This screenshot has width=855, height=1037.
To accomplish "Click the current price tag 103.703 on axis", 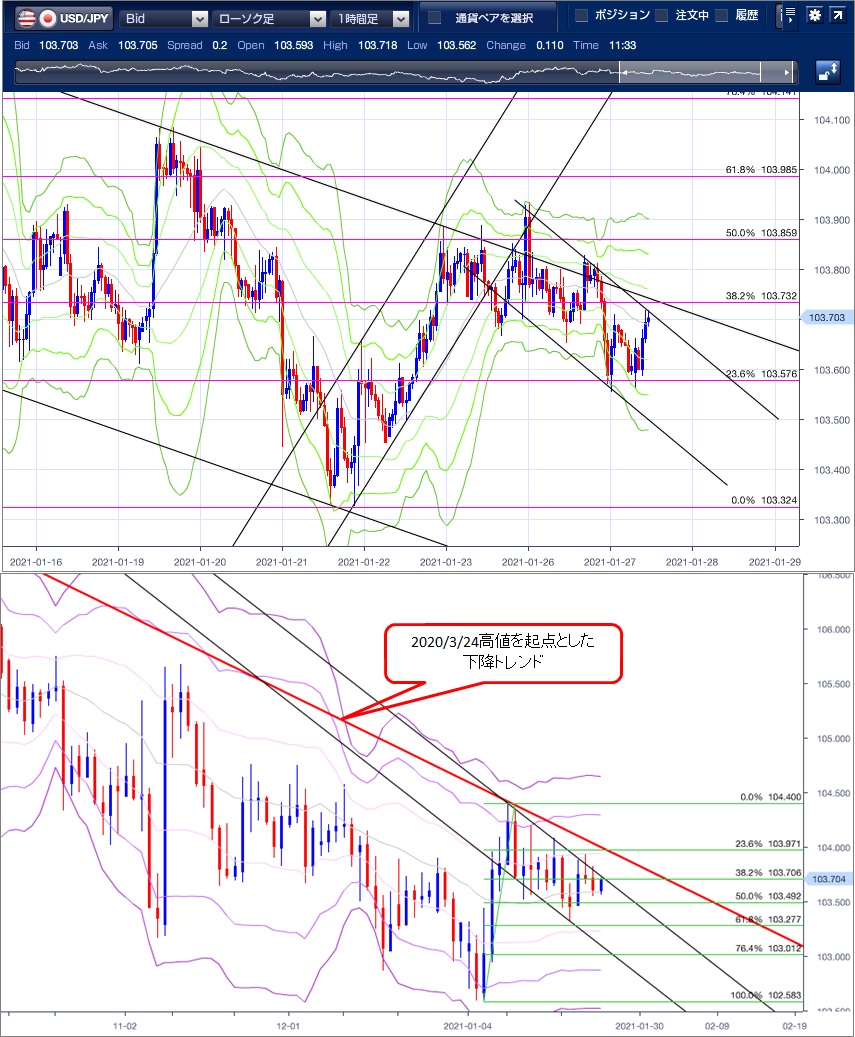I will (825, 317).
